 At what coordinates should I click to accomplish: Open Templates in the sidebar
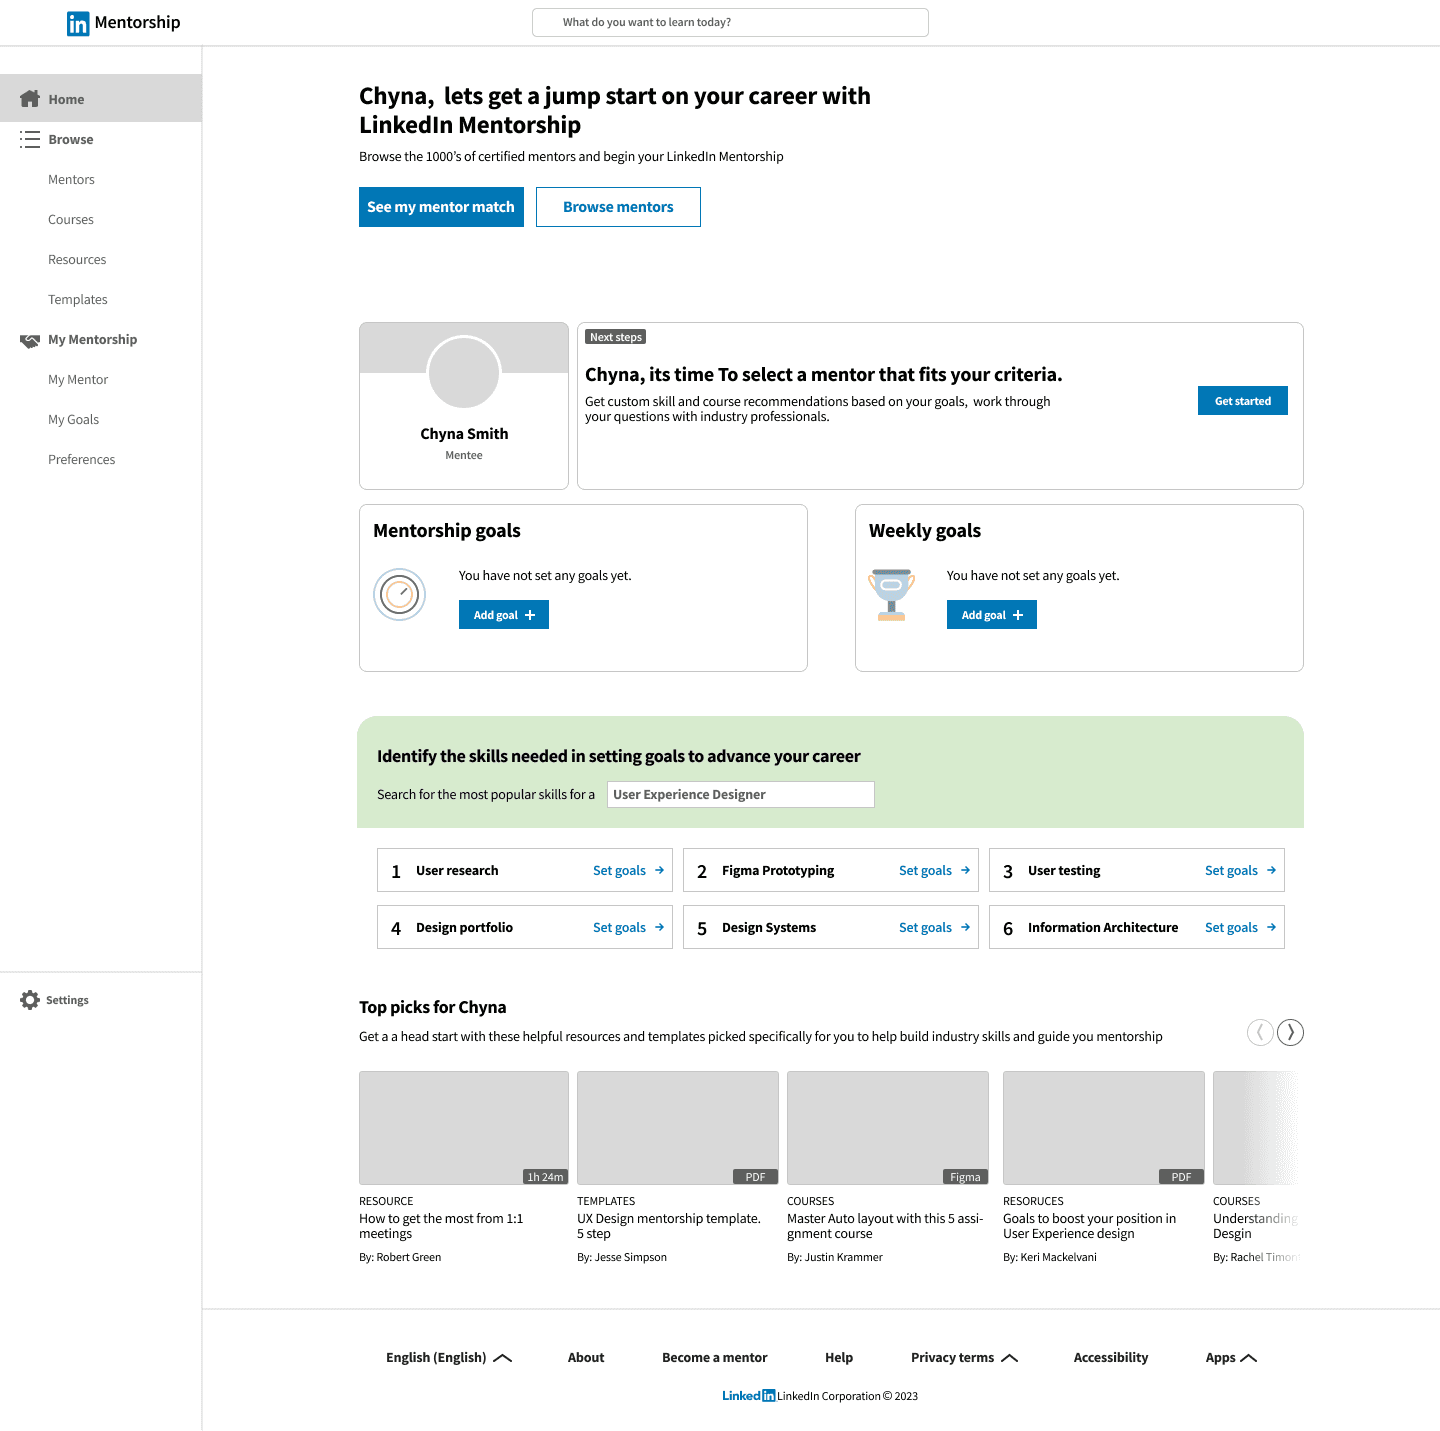(78, 299)
